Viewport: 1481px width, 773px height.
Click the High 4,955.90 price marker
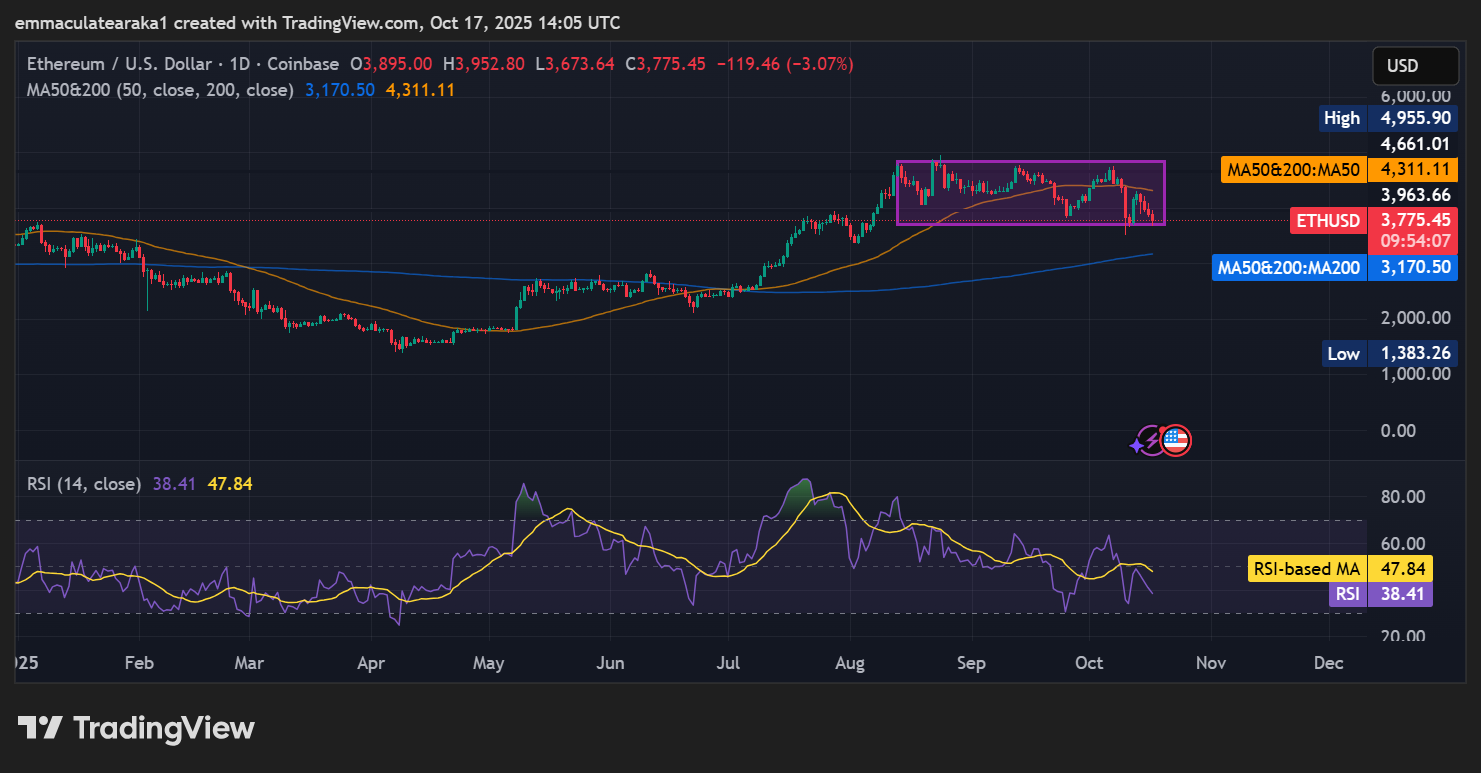[1388, 118]
